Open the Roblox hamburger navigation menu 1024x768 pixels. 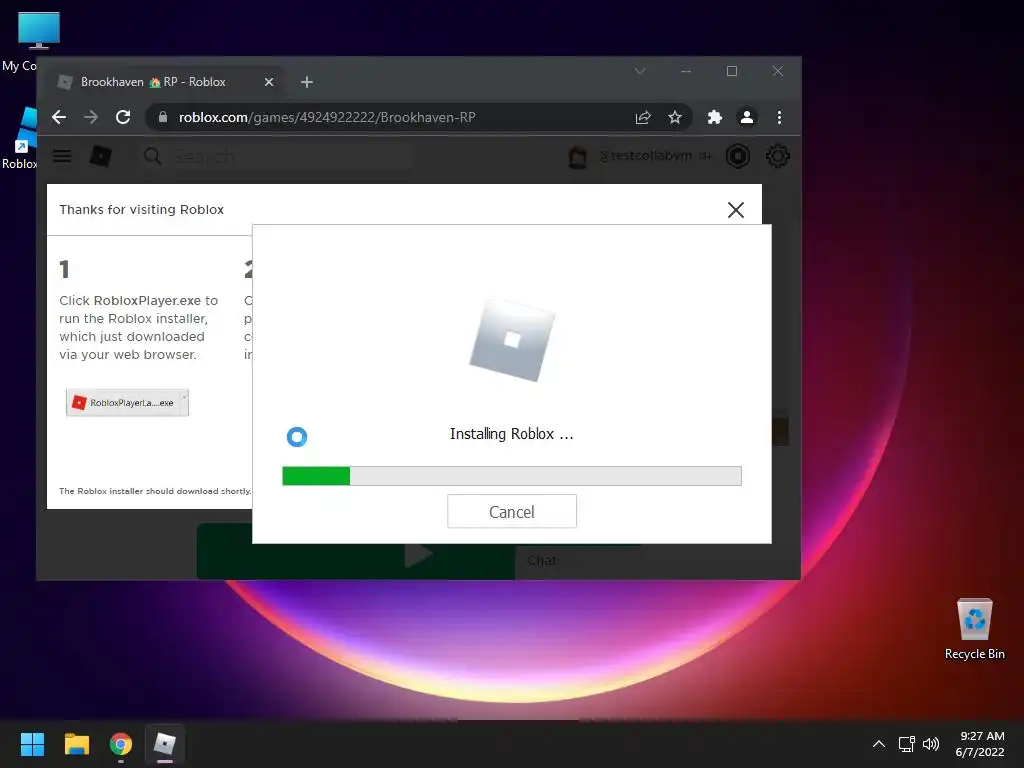point(62,156)
